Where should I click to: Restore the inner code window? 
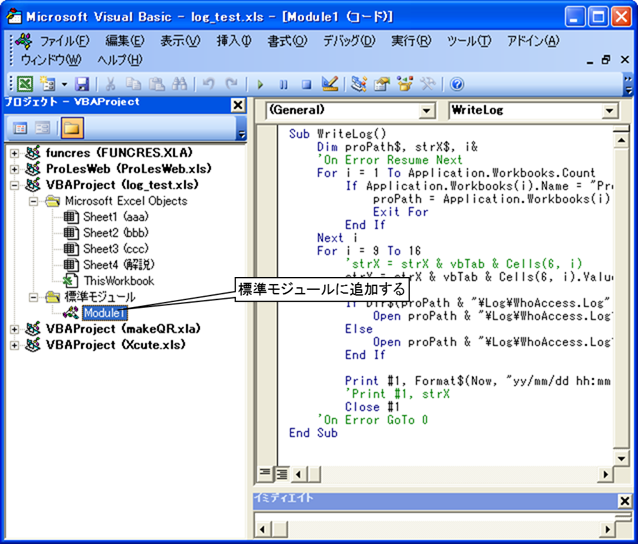(x=606, y=60)
